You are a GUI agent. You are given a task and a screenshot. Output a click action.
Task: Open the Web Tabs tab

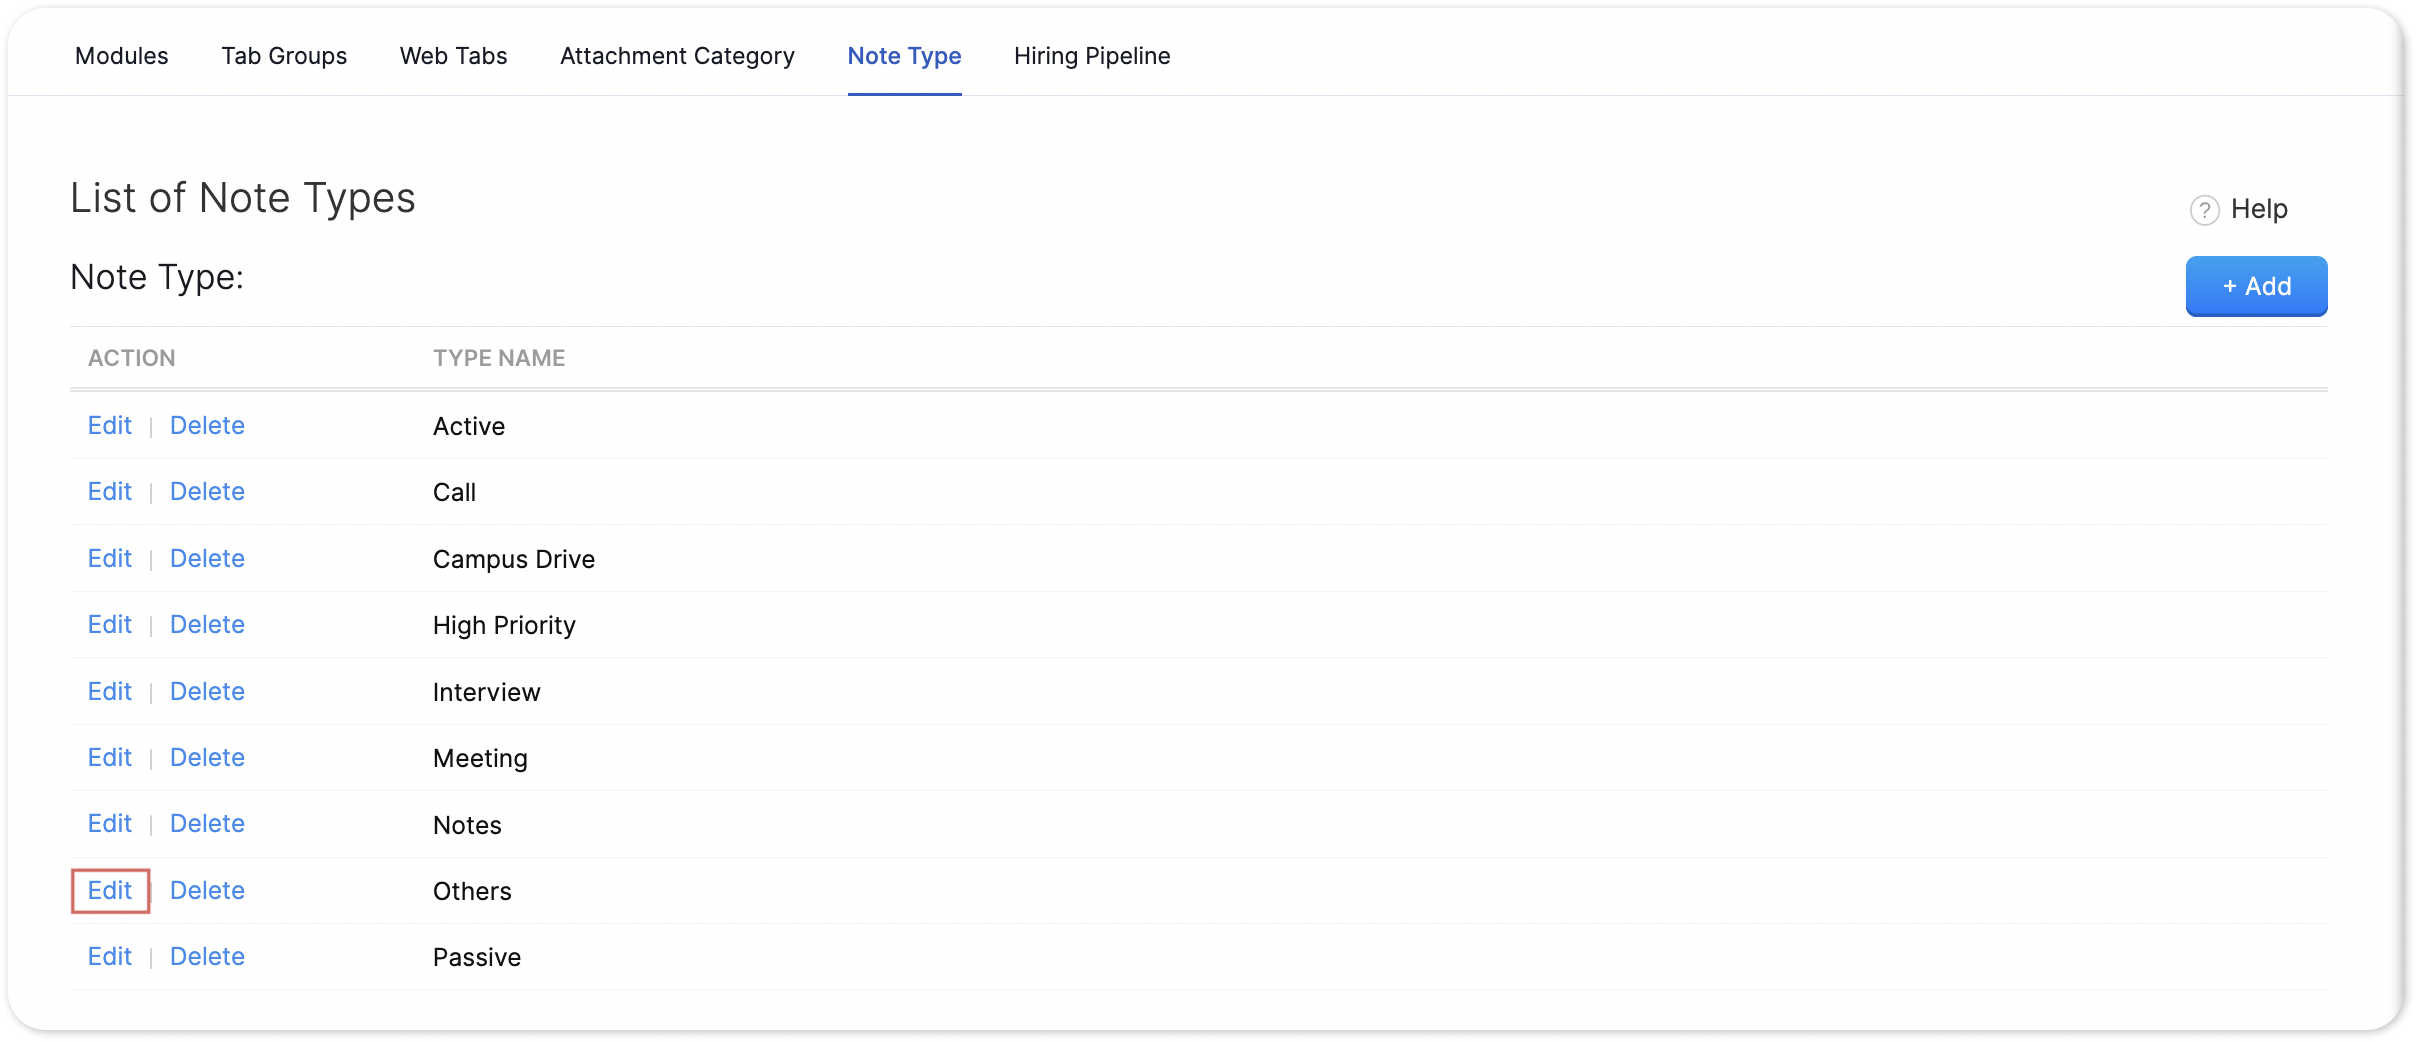(x=453, y=56)
